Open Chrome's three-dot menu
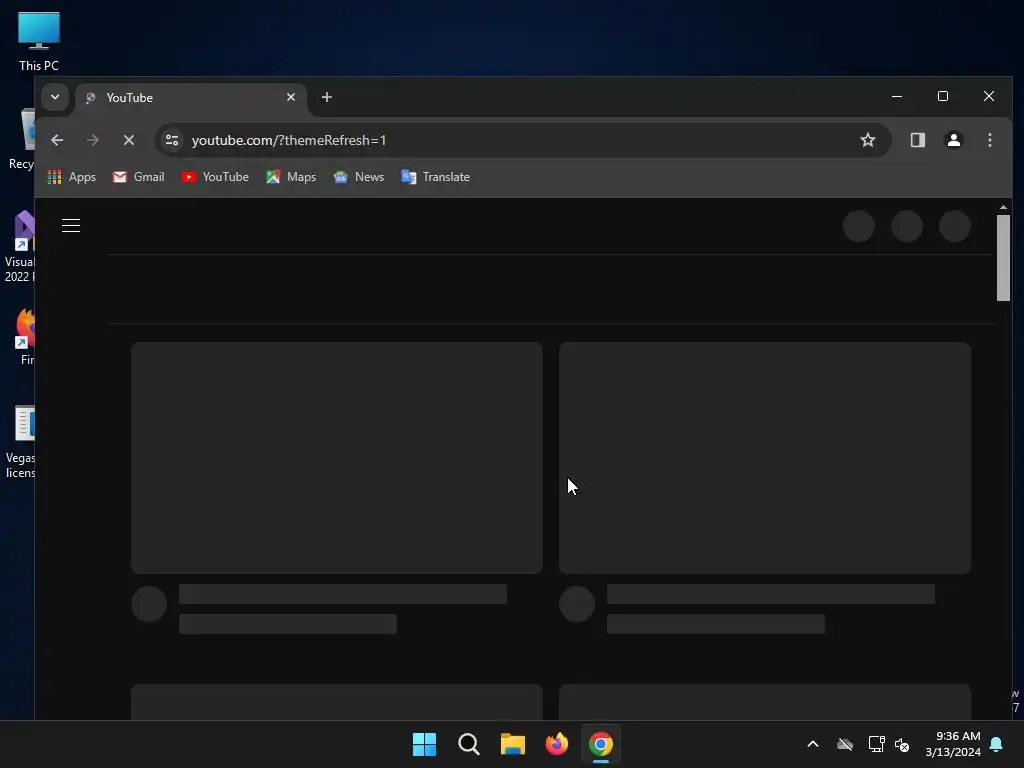Image resolution: width=1024 pixels, height=768 pixels. click(x=990, y=140)
